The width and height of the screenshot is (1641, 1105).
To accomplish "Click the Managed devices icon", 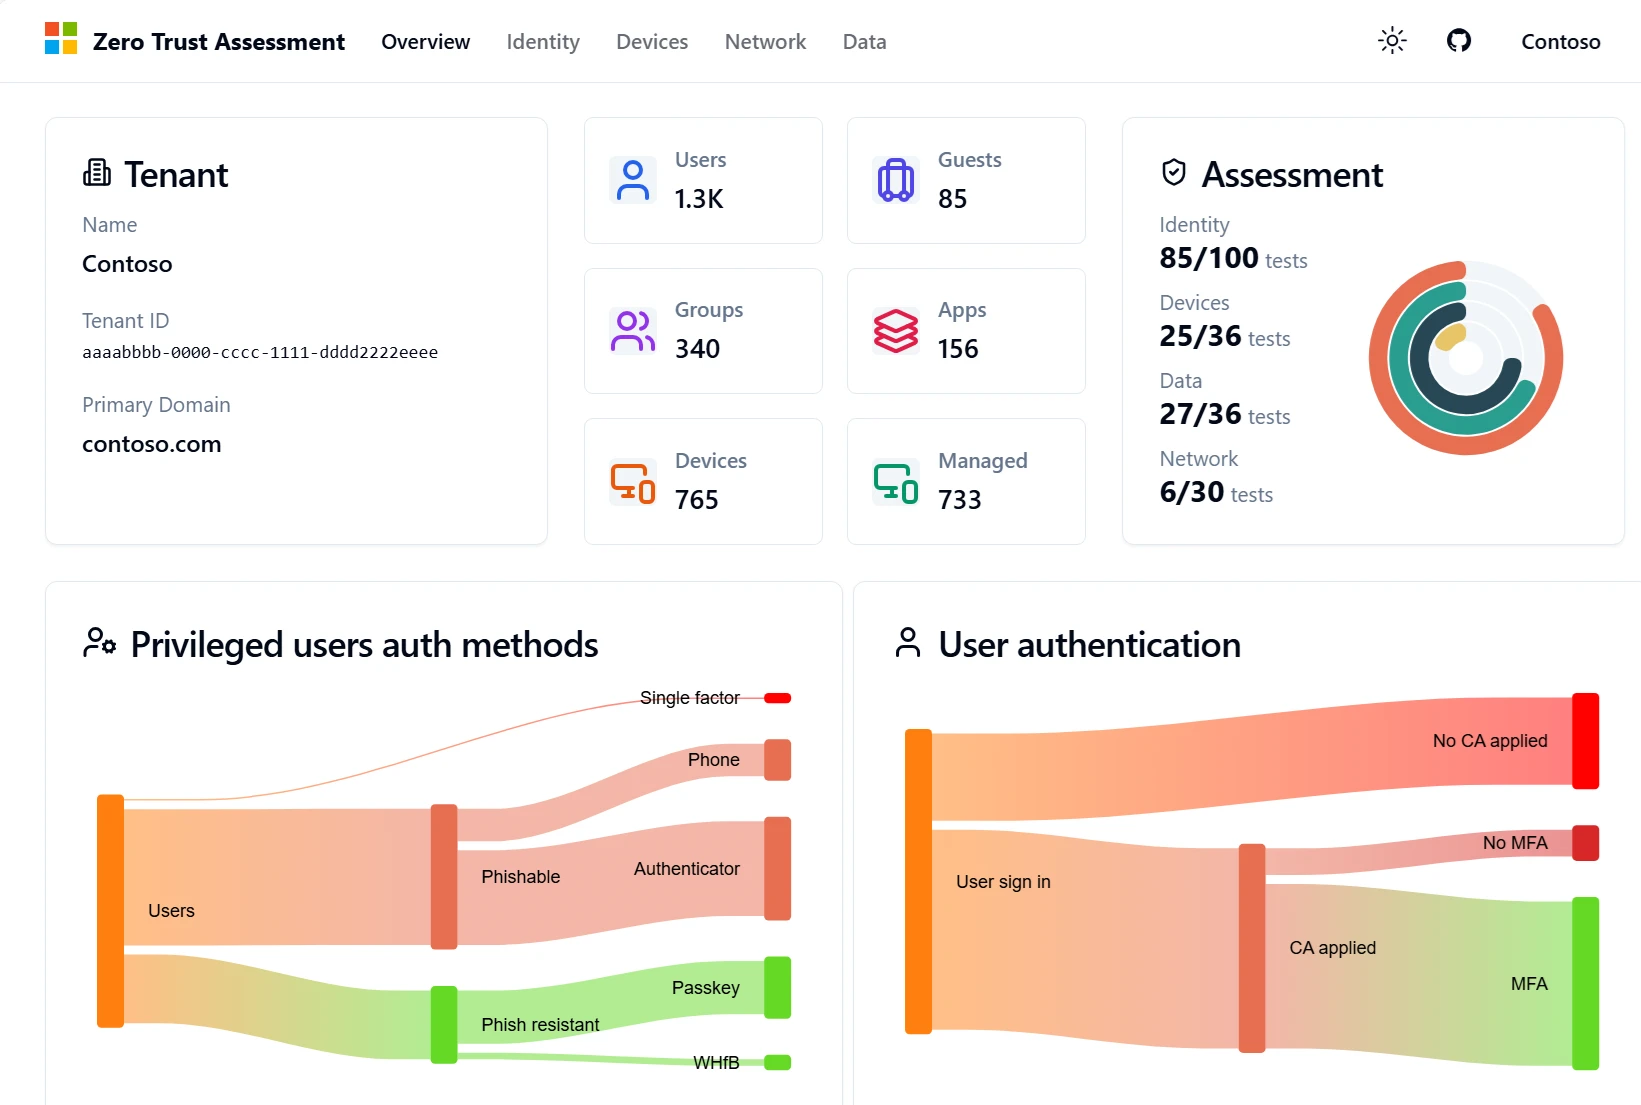I will [x=895, y=481].
